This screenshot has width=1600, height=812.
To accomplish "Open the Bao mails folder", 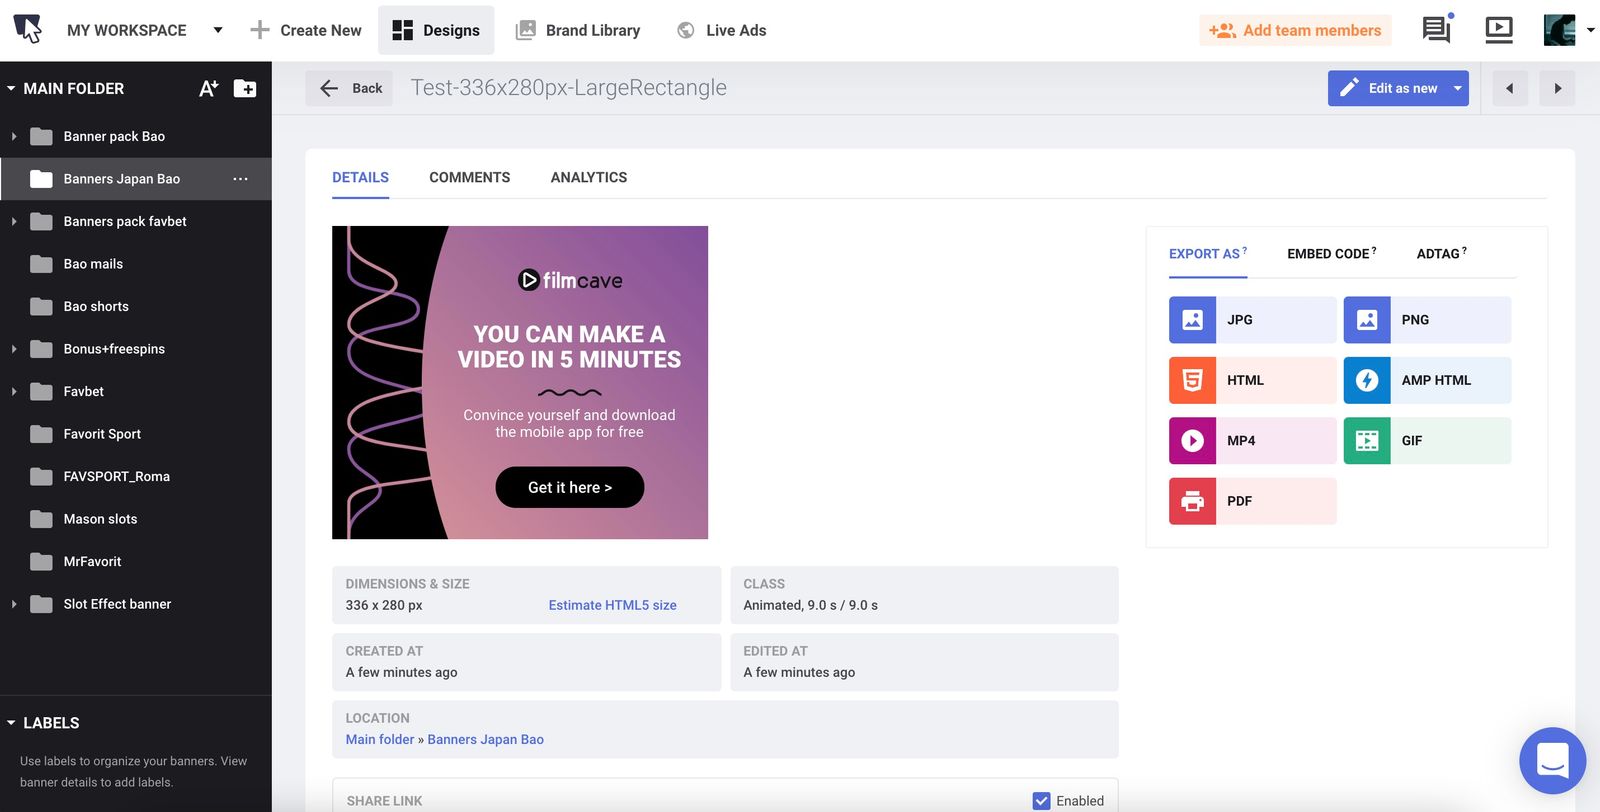I will click(x=93, y=264).
